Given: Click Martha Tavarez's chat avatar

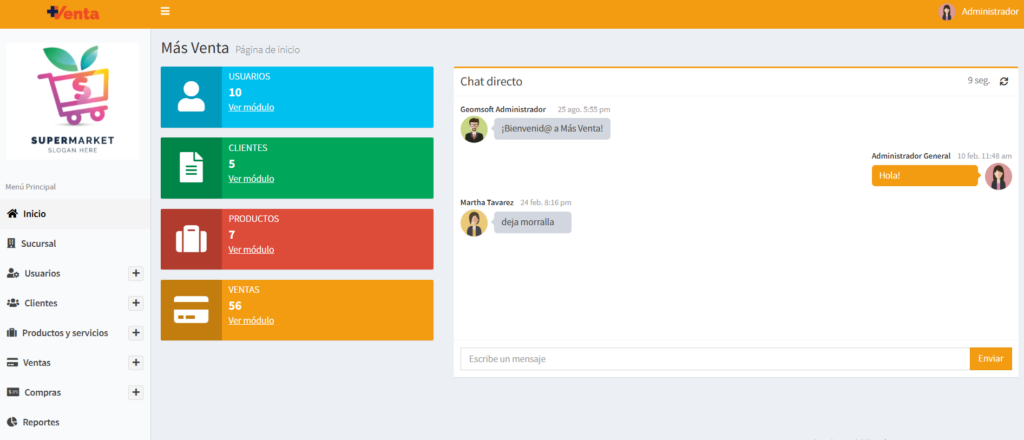Looking at the screenshot, I should (474, 223).
